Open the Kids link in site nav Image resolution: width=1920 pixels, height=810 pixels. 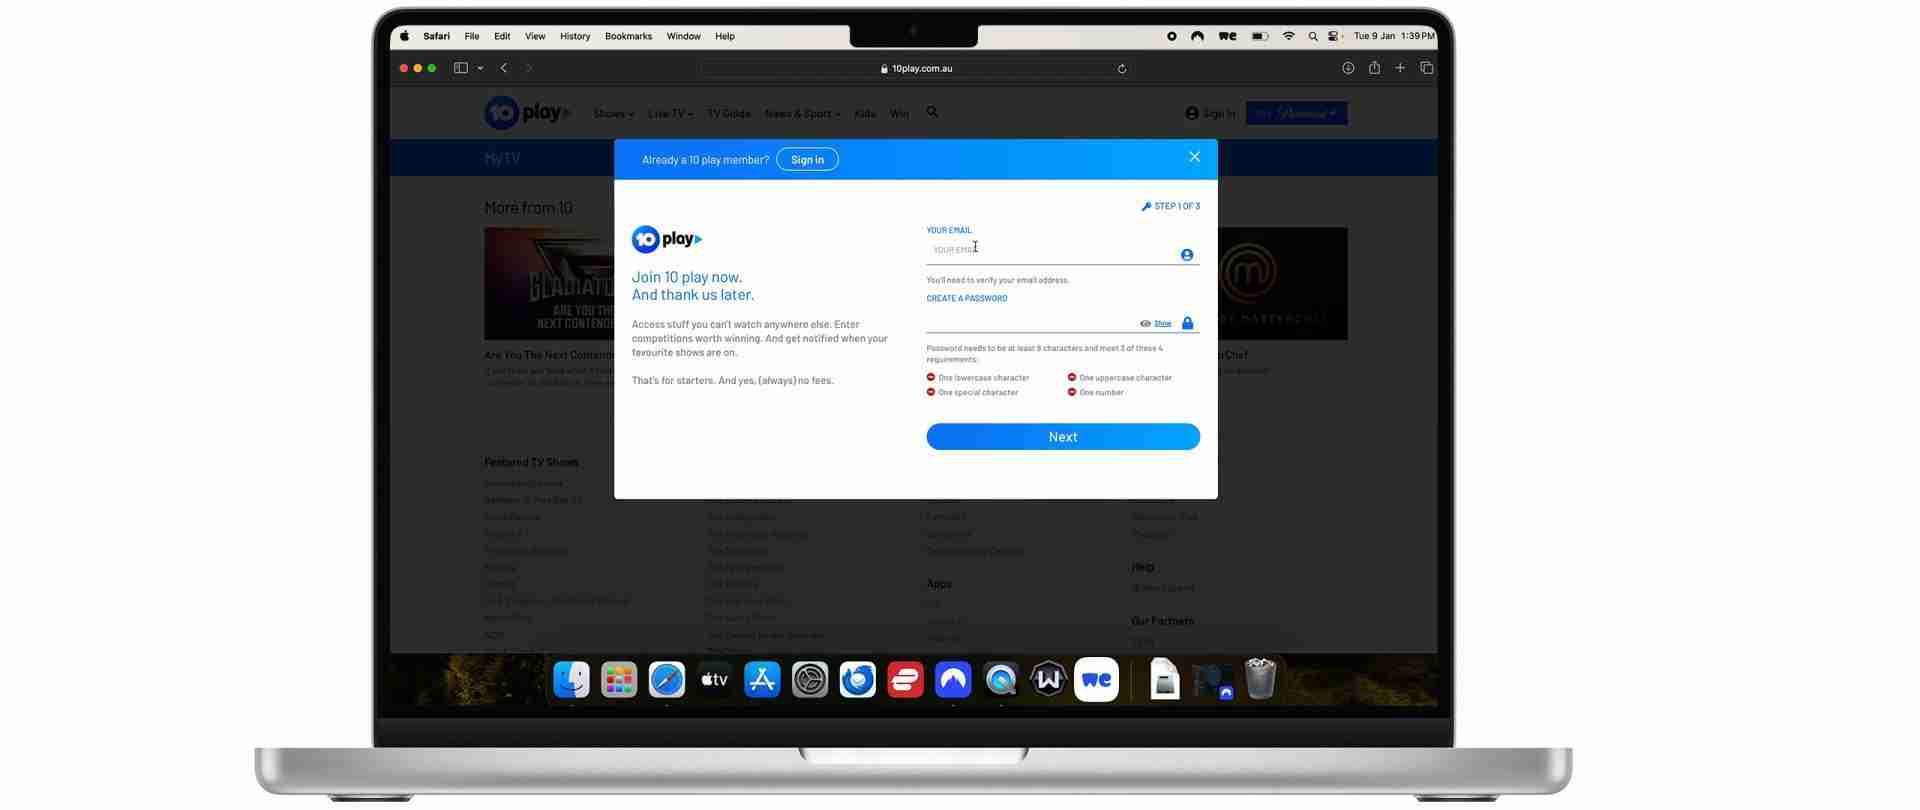[x=865, y=114]
